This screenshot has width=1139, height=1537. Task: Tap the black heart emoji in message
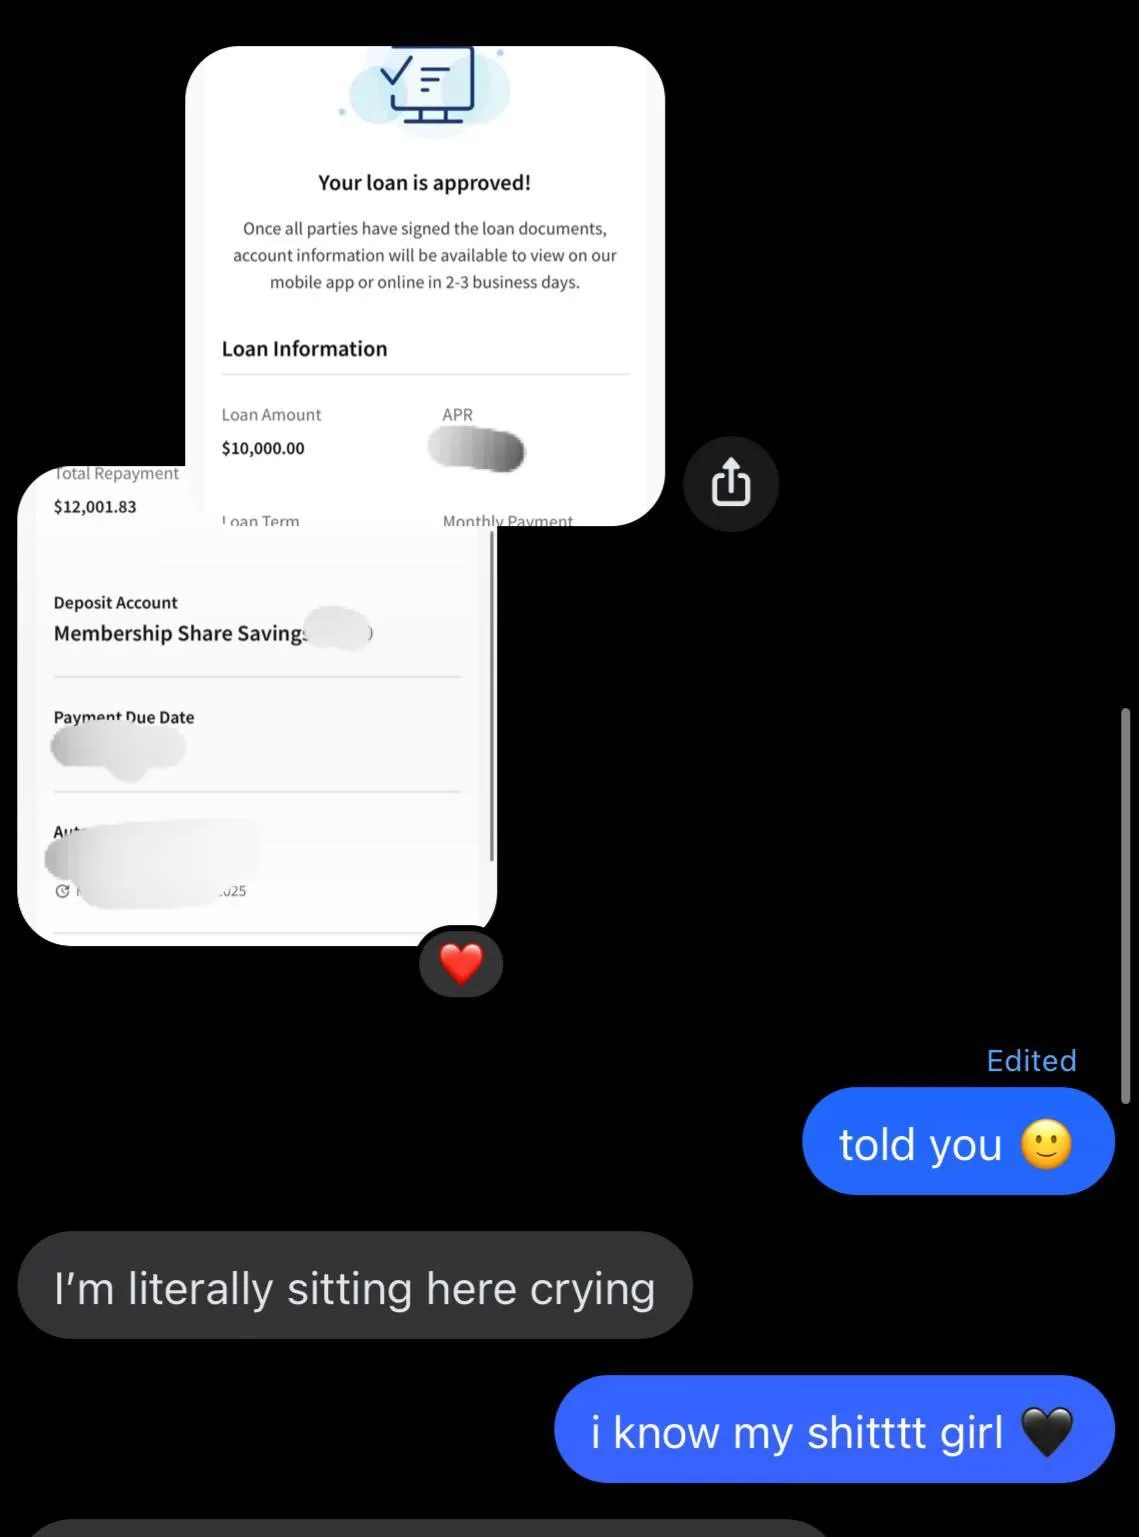1047,1431
